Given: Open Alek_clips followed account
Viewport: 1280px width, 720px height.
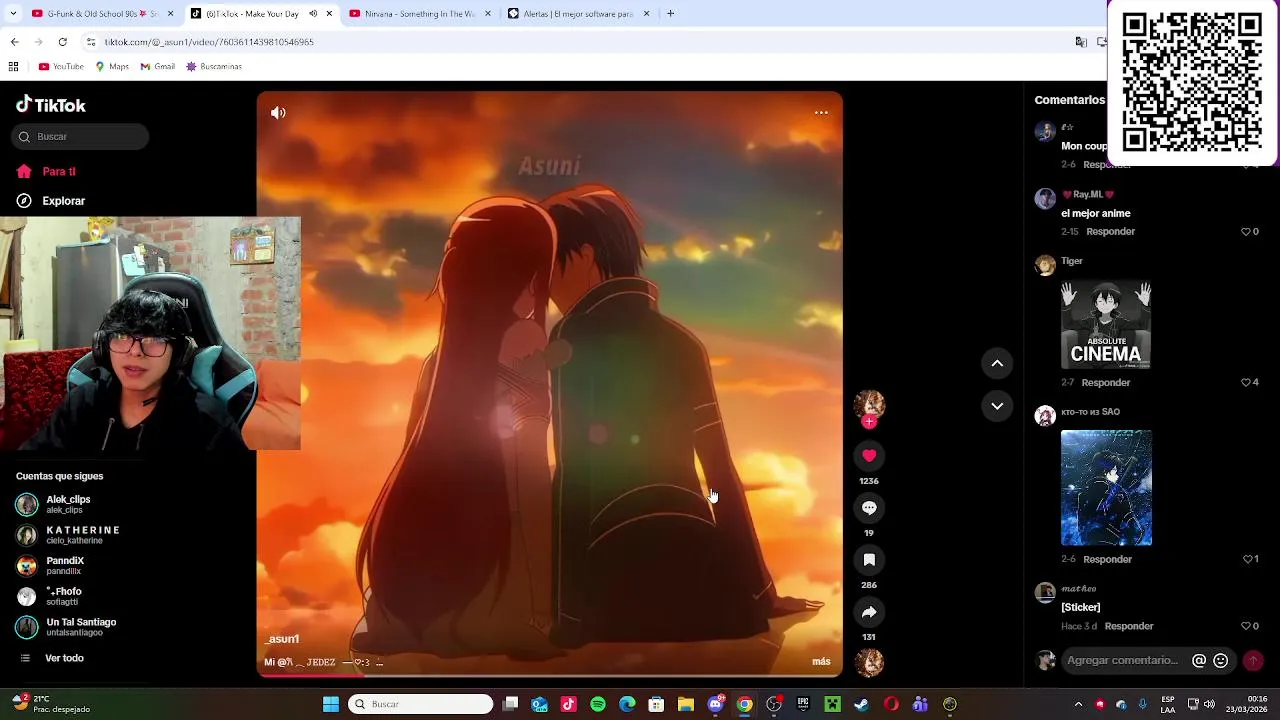Looking at the screenshot, I should 67,504.
